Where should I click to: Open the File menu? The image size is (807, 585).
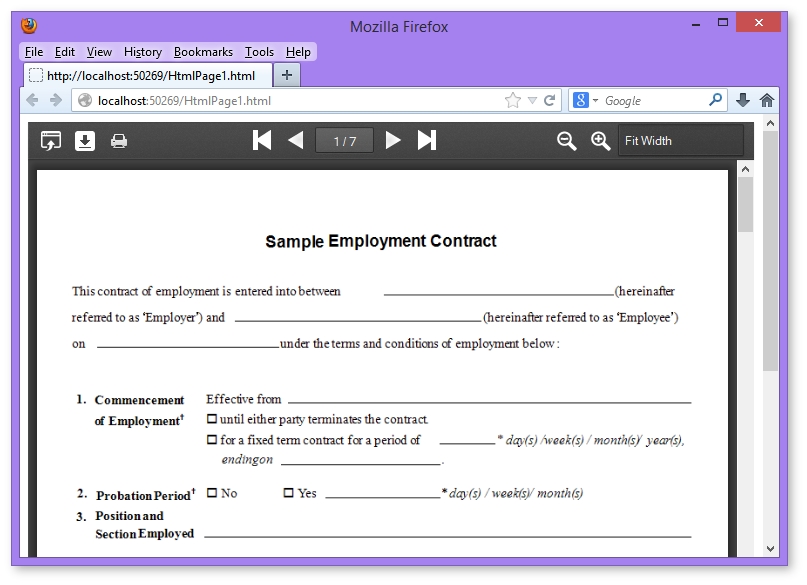[34, 52]
